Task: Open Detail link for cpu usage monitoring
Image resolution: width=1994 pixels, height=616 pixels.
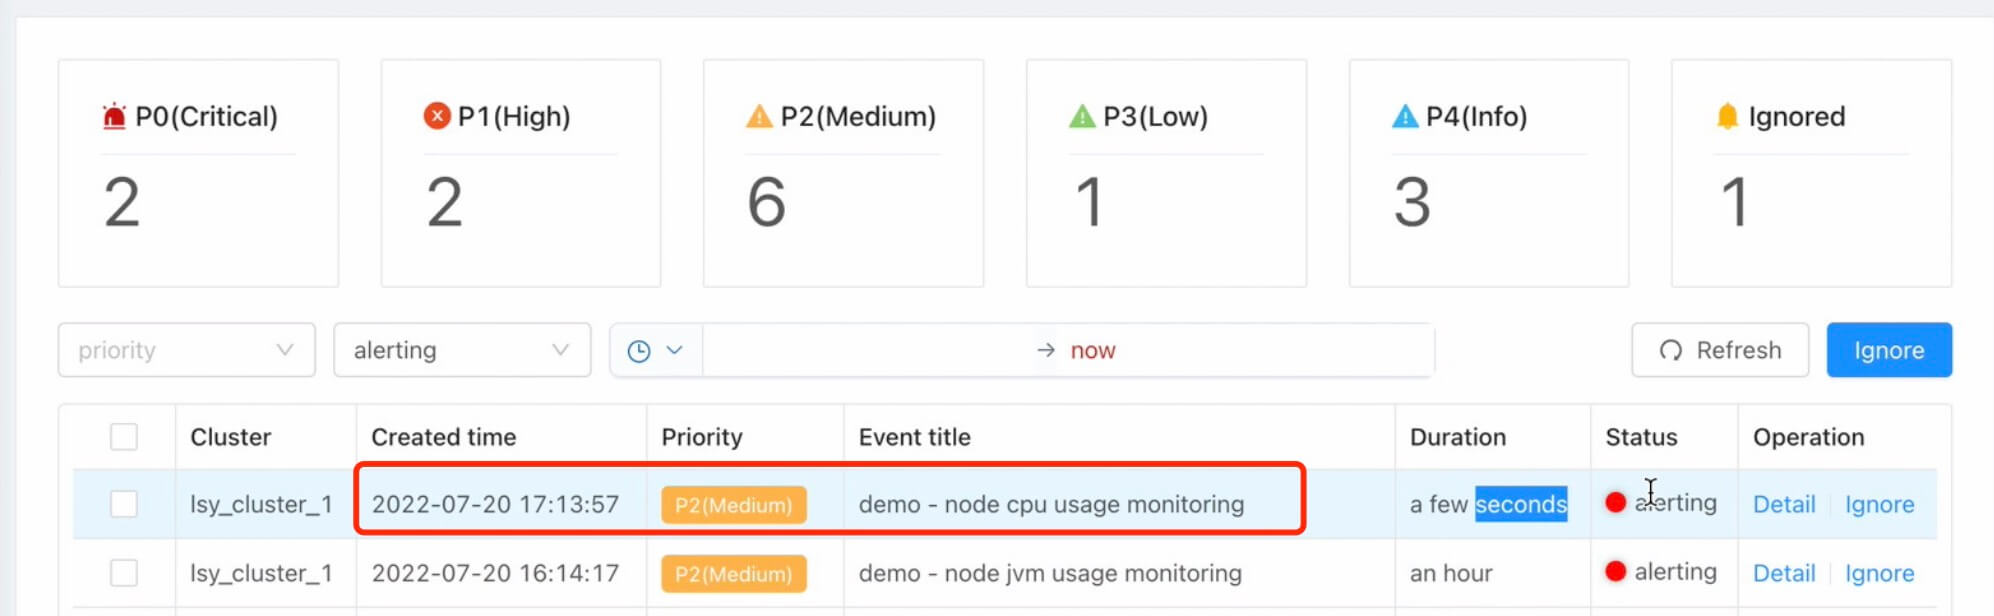Action: 1783,505
